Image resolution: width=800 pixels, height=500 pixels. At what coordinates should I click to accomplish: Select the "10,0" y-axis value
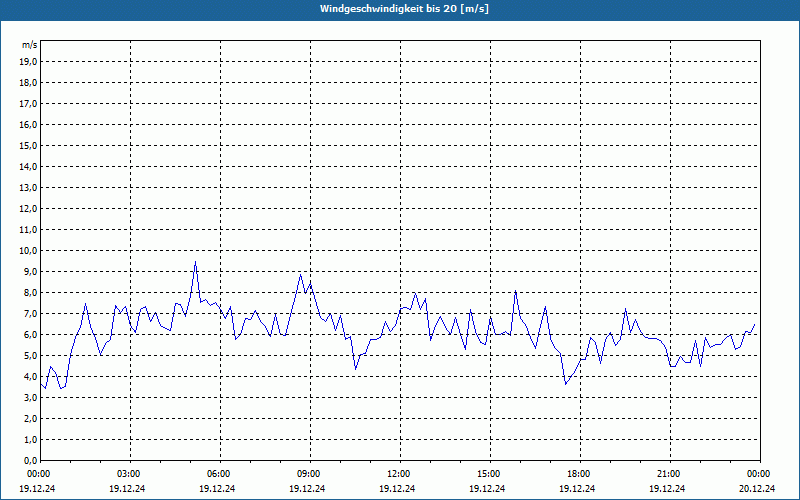point(28,251)
